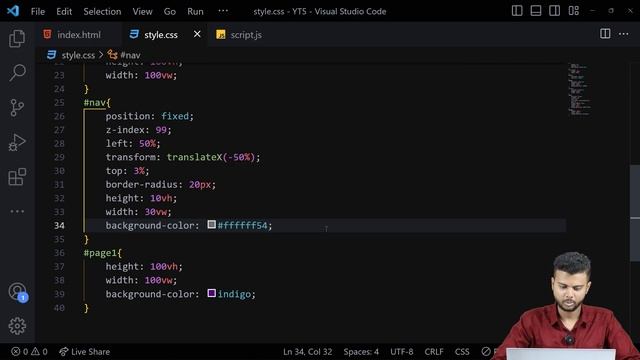Screen dimensions: 640x360
Task: Start Live Share from status bar
Action: [84, 351]
